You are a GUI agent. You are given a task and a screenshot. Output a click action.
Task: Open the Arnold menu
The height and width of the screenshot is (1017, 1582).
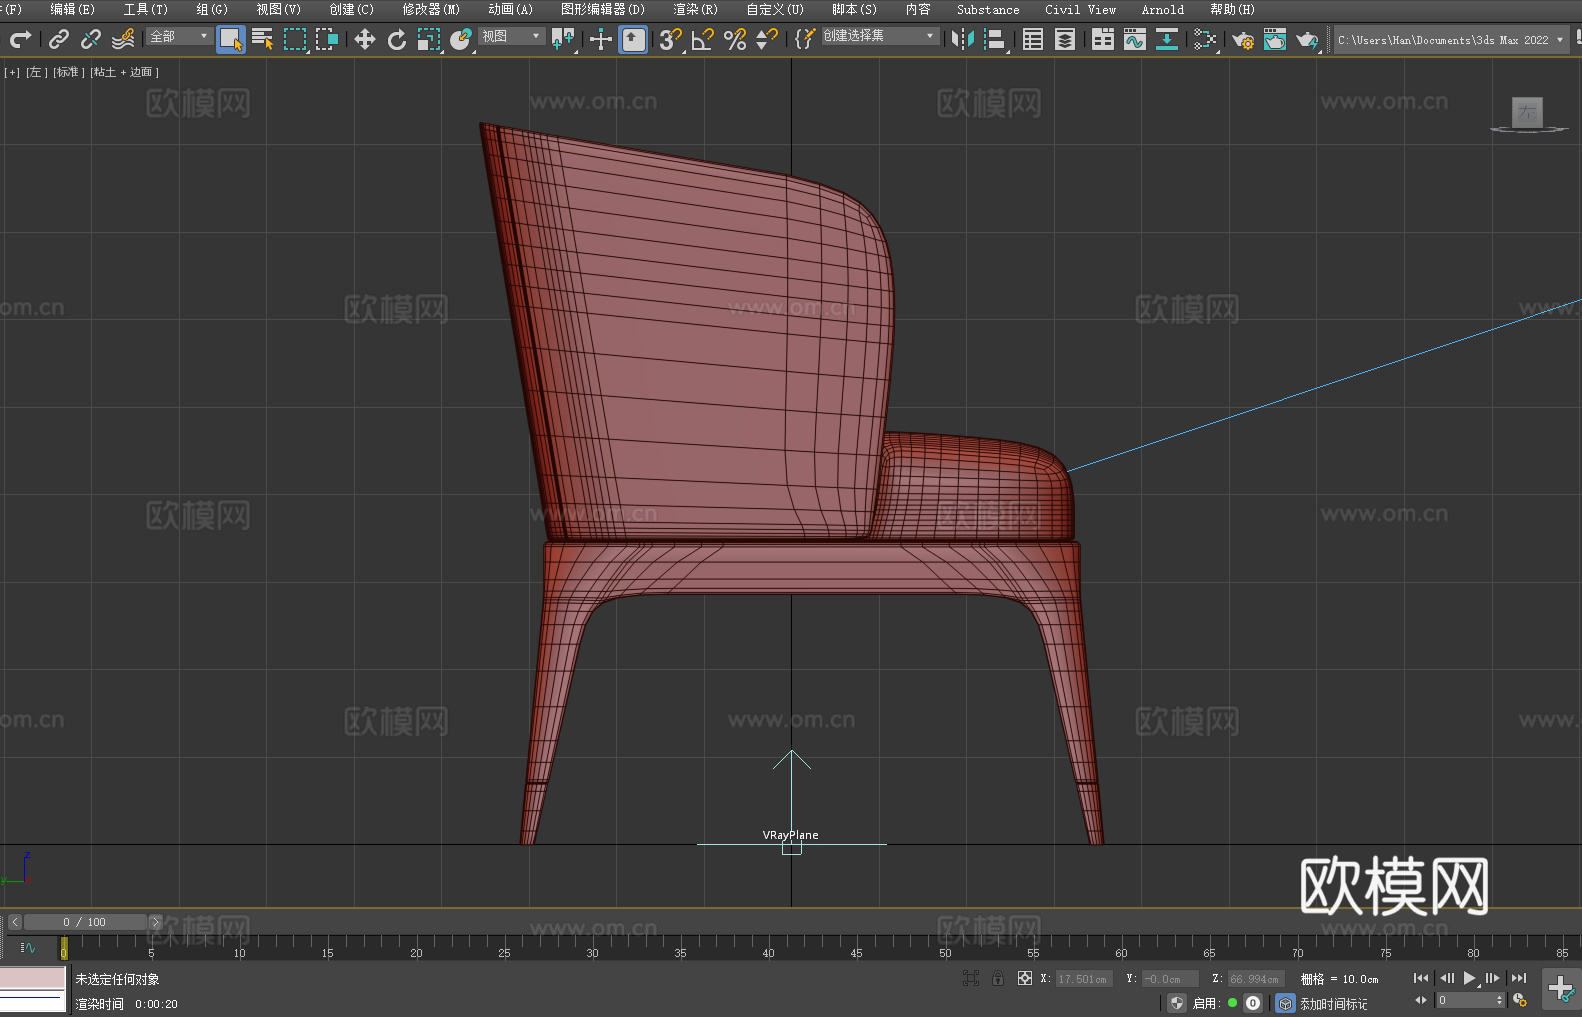coord(1162,9)
